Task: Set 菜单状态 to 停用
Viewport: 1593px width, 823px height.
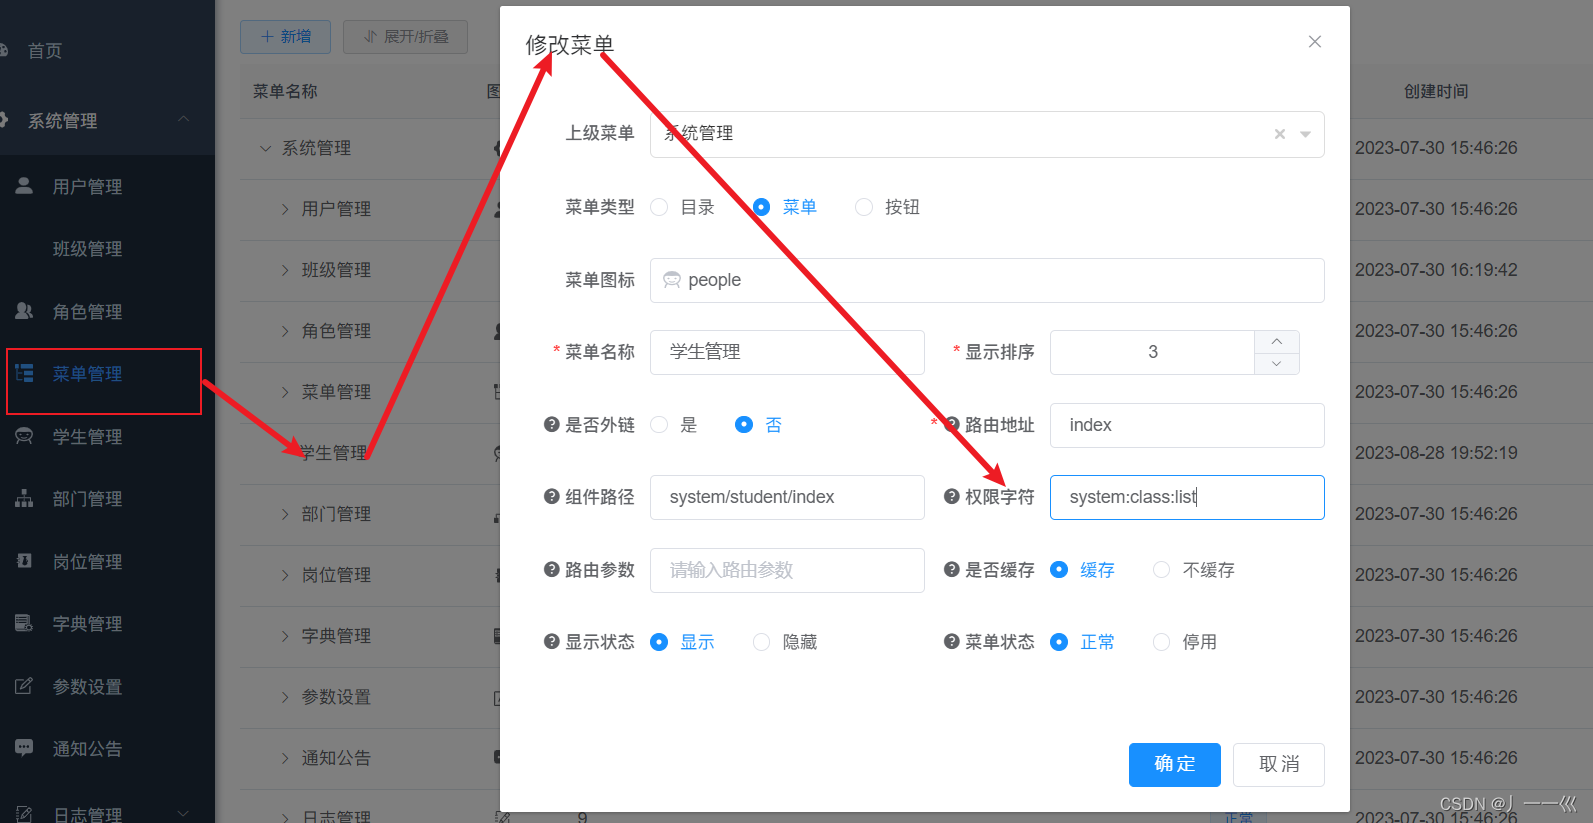Action: 1185,642
